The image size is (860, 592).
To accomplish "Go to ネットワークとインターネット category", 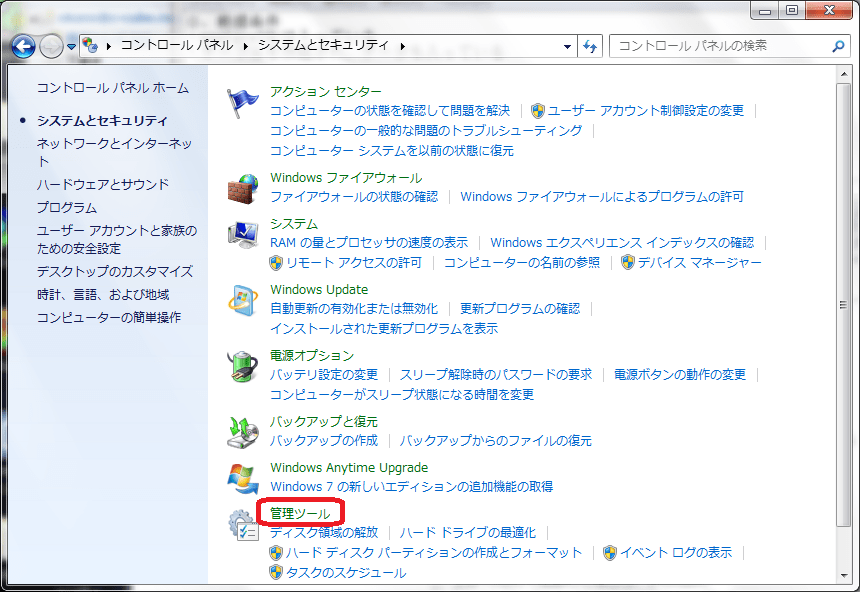I will [114, 153].
